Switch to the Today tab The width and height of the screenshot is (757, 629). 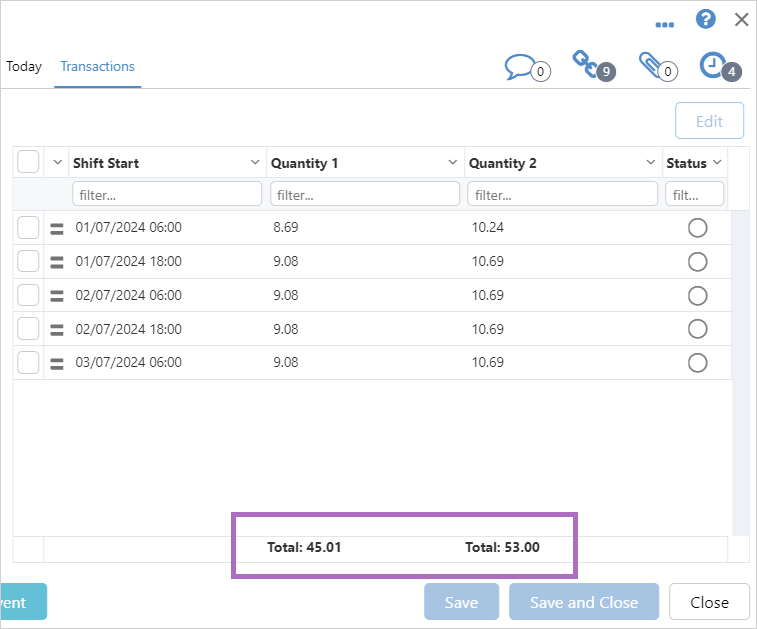[x=24, y=67]
